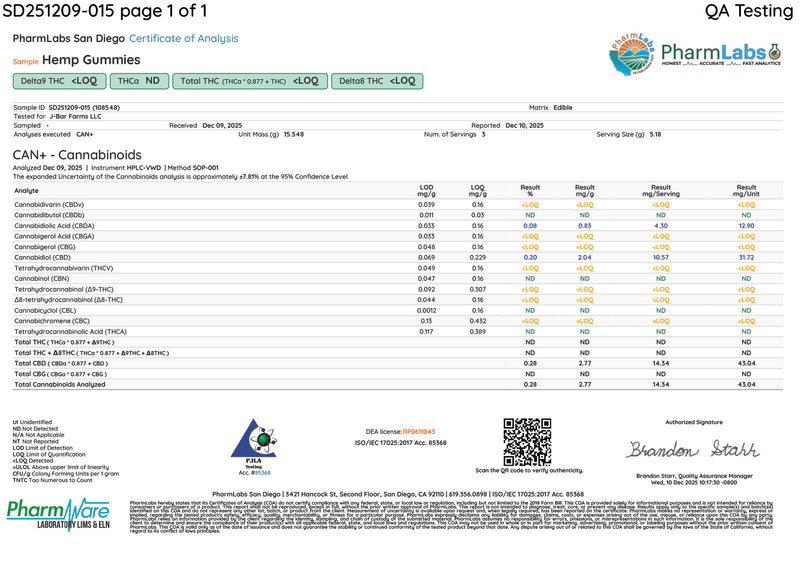Image resolution: width=800 pixels, height=572 pixels.
Task: Click the Received date Dec 09, 2025
Action: pos(222,126)
